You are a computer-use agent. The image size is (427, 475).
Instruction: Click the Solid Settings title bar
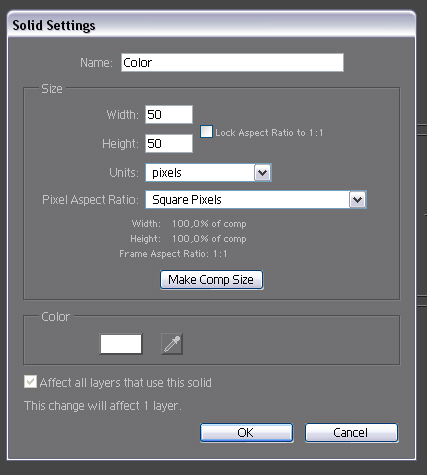click(x=211, y=25)
